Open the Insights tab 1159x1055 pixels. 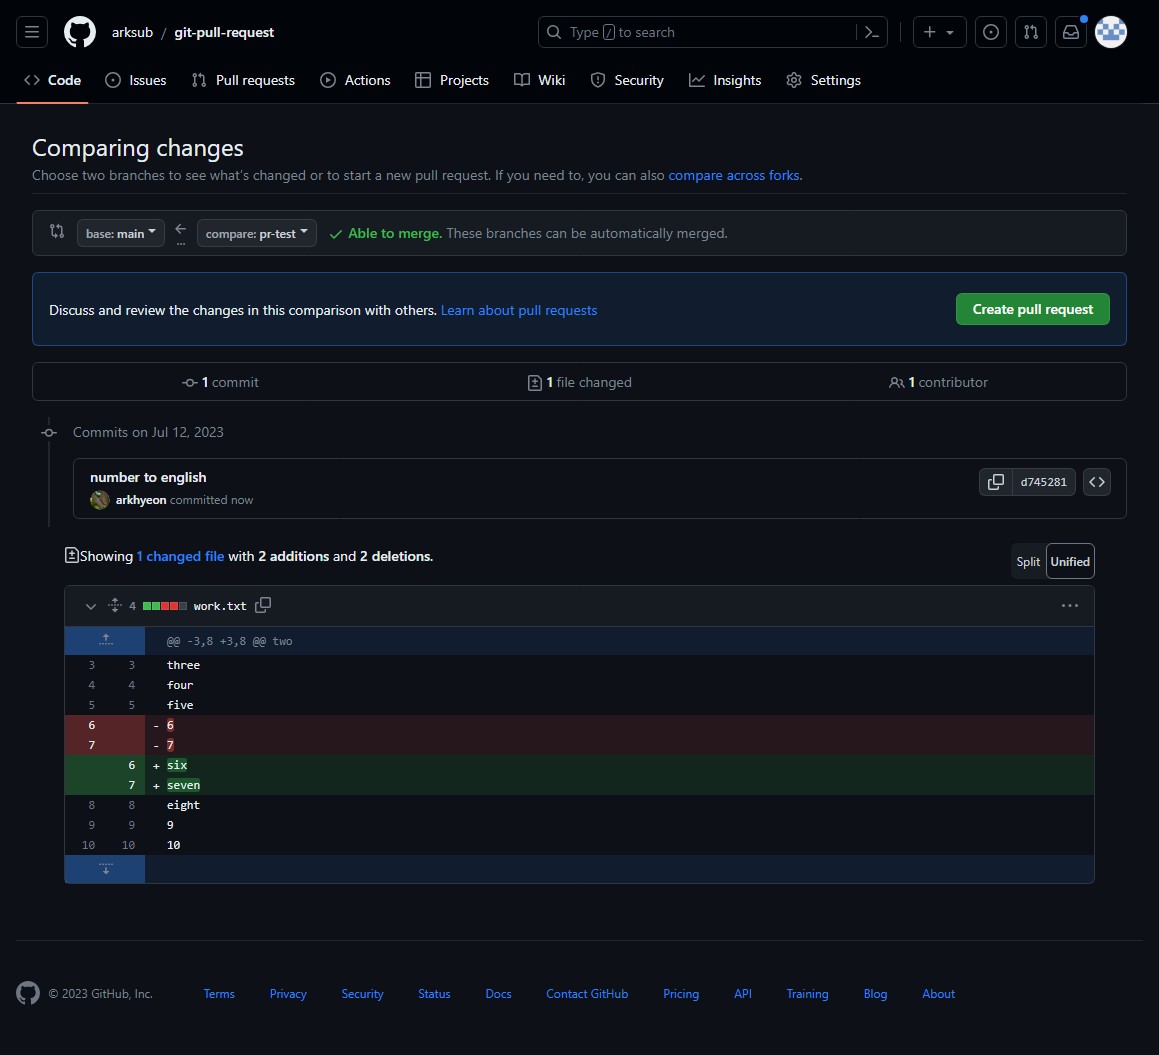pos(725,80)
